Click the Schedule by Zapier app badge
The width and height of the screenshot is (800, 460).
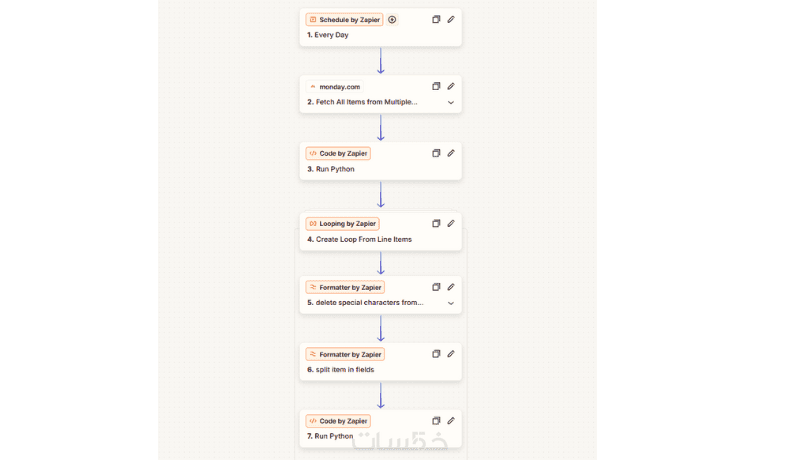click(344, 19)
